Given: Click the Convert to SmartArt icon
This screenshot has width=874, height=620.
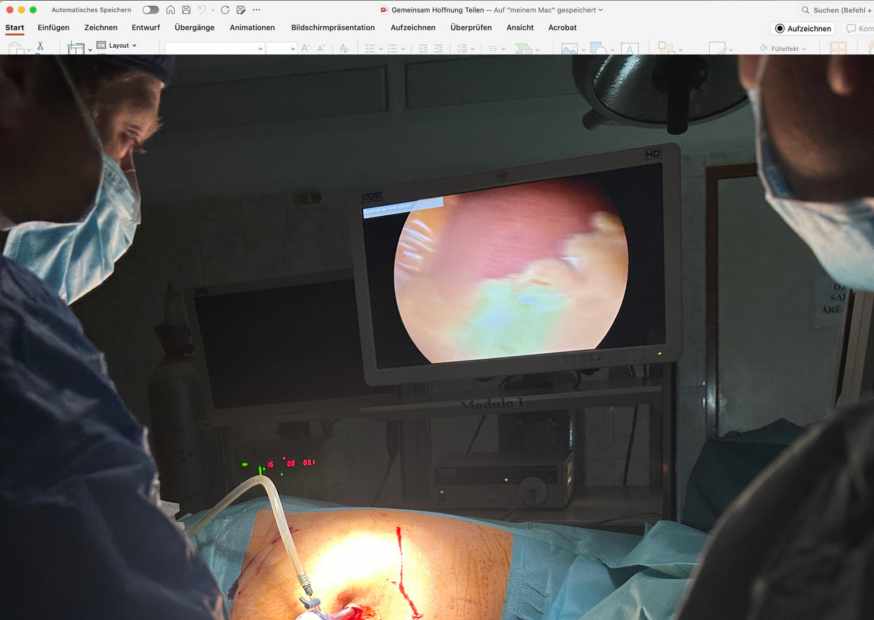Looking at the screenshot, I should (523, 49).
